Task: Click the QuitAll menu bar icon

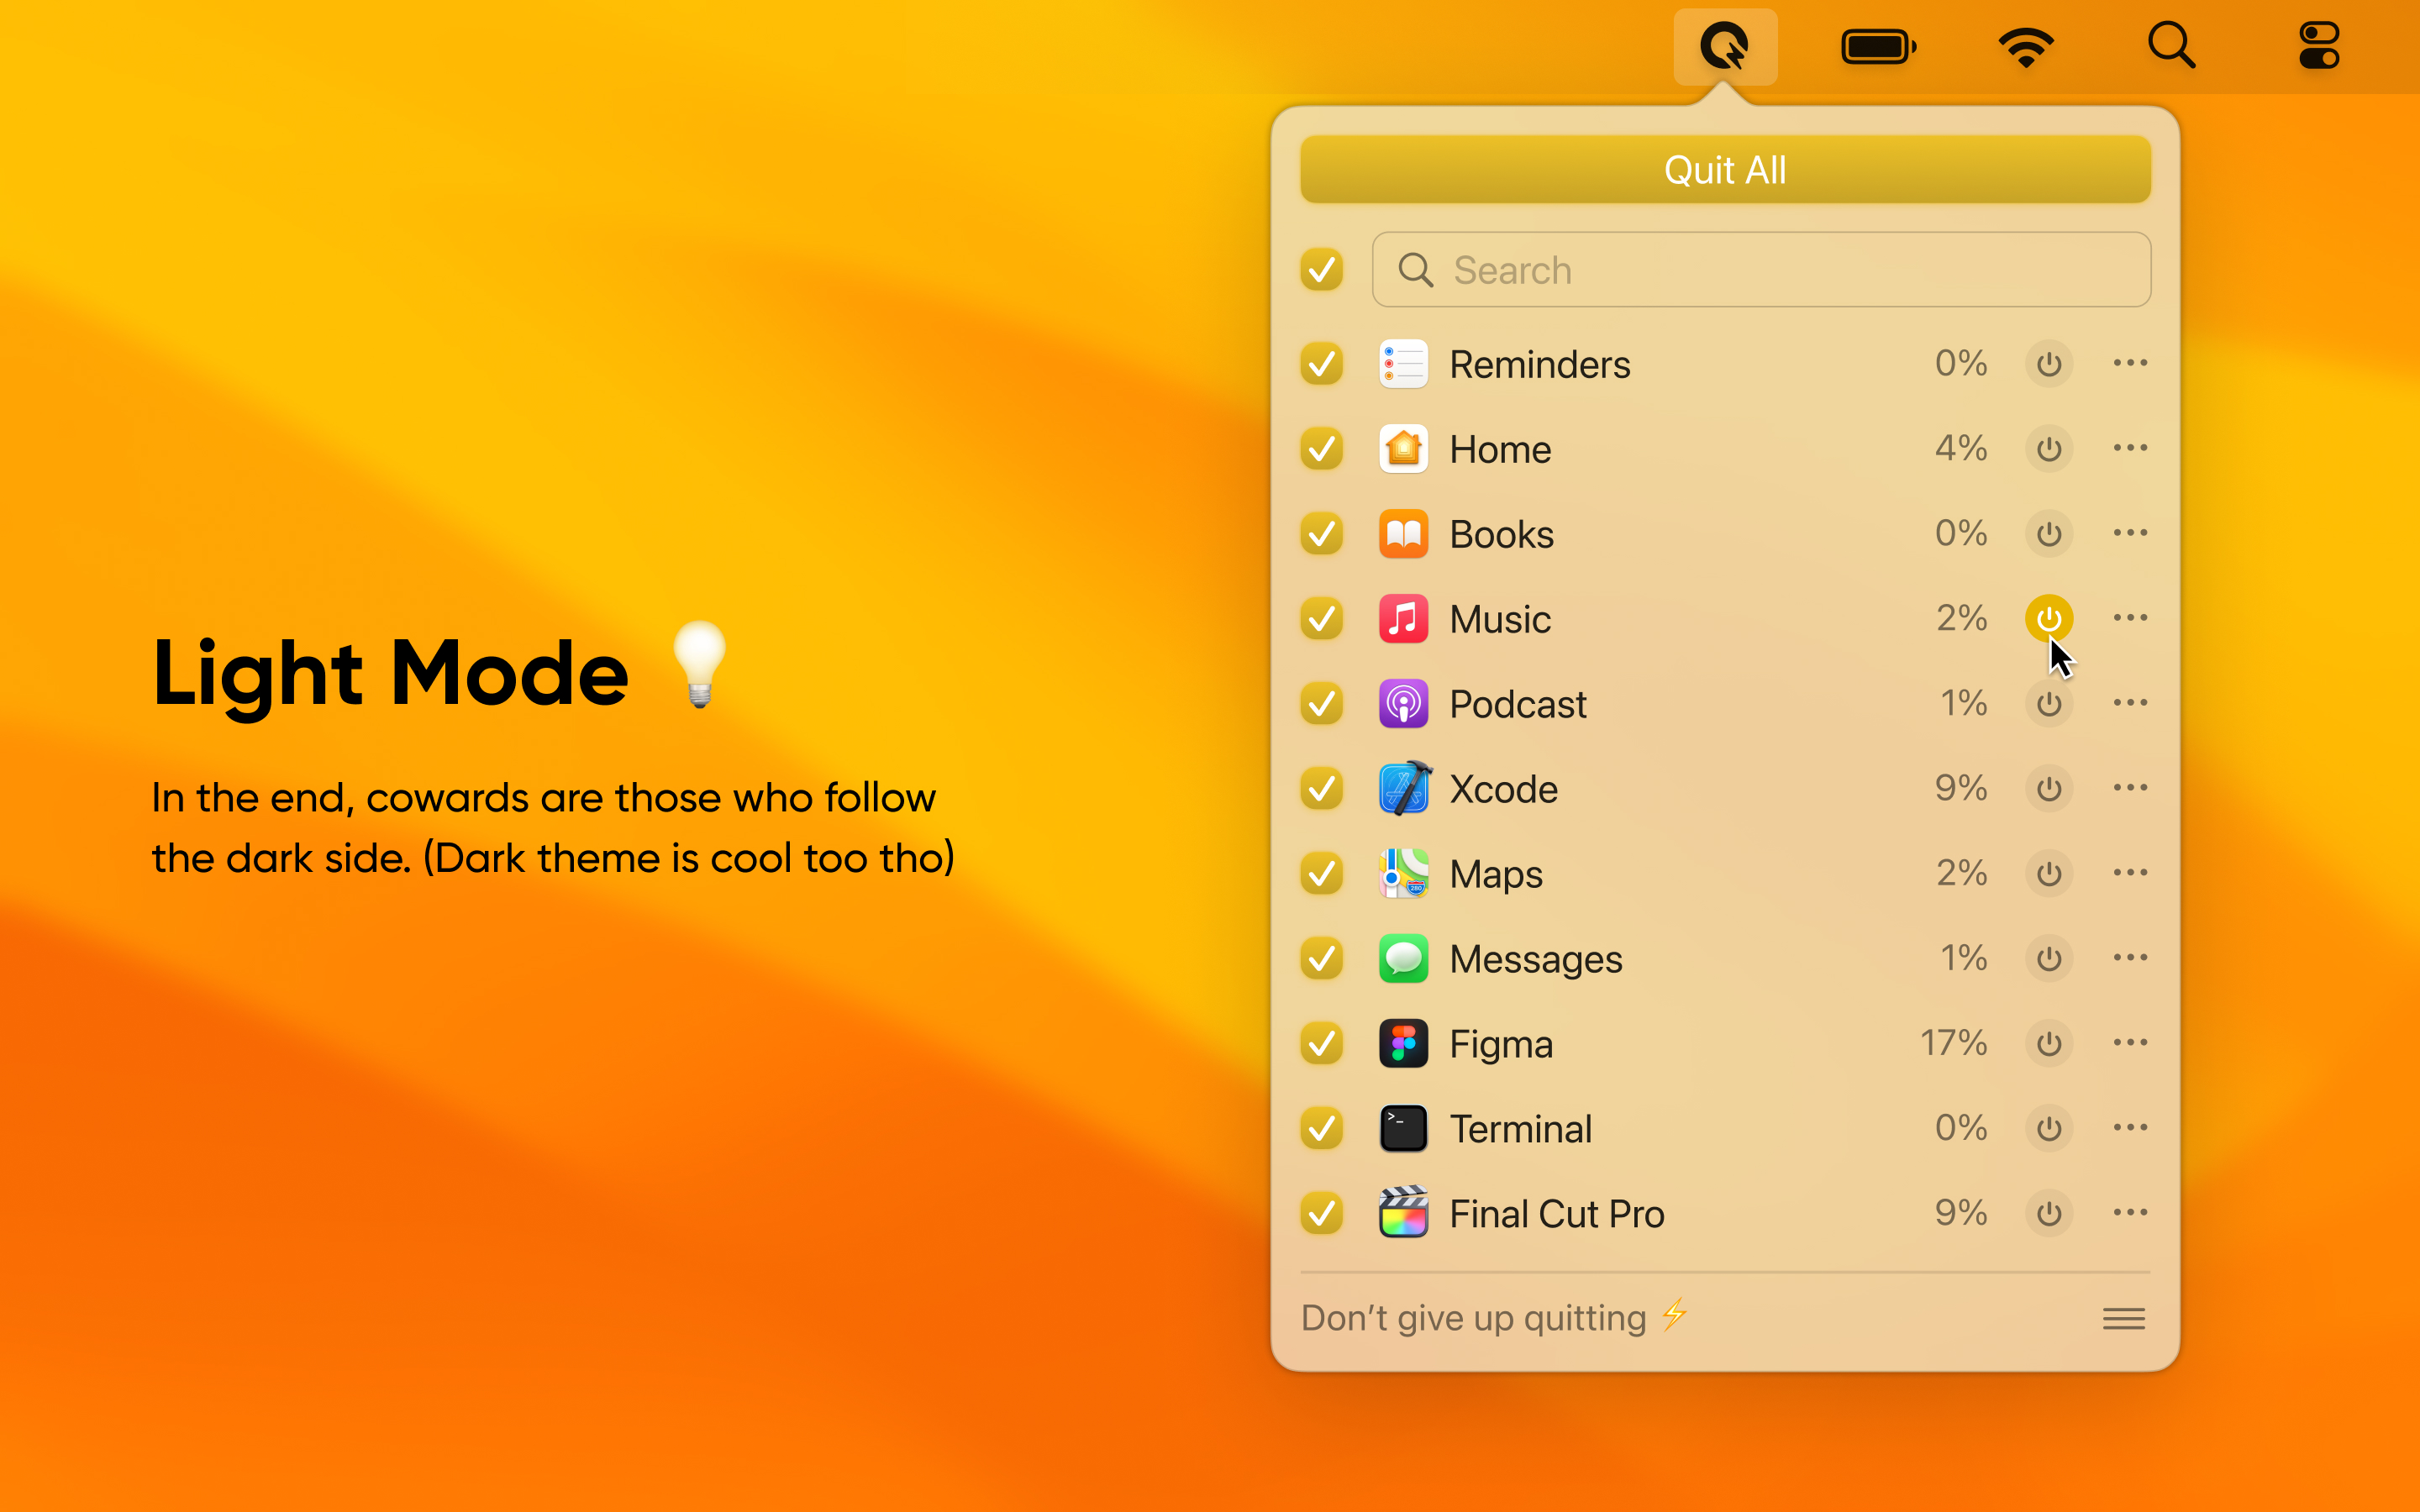Action: [x=1725, y=46]
